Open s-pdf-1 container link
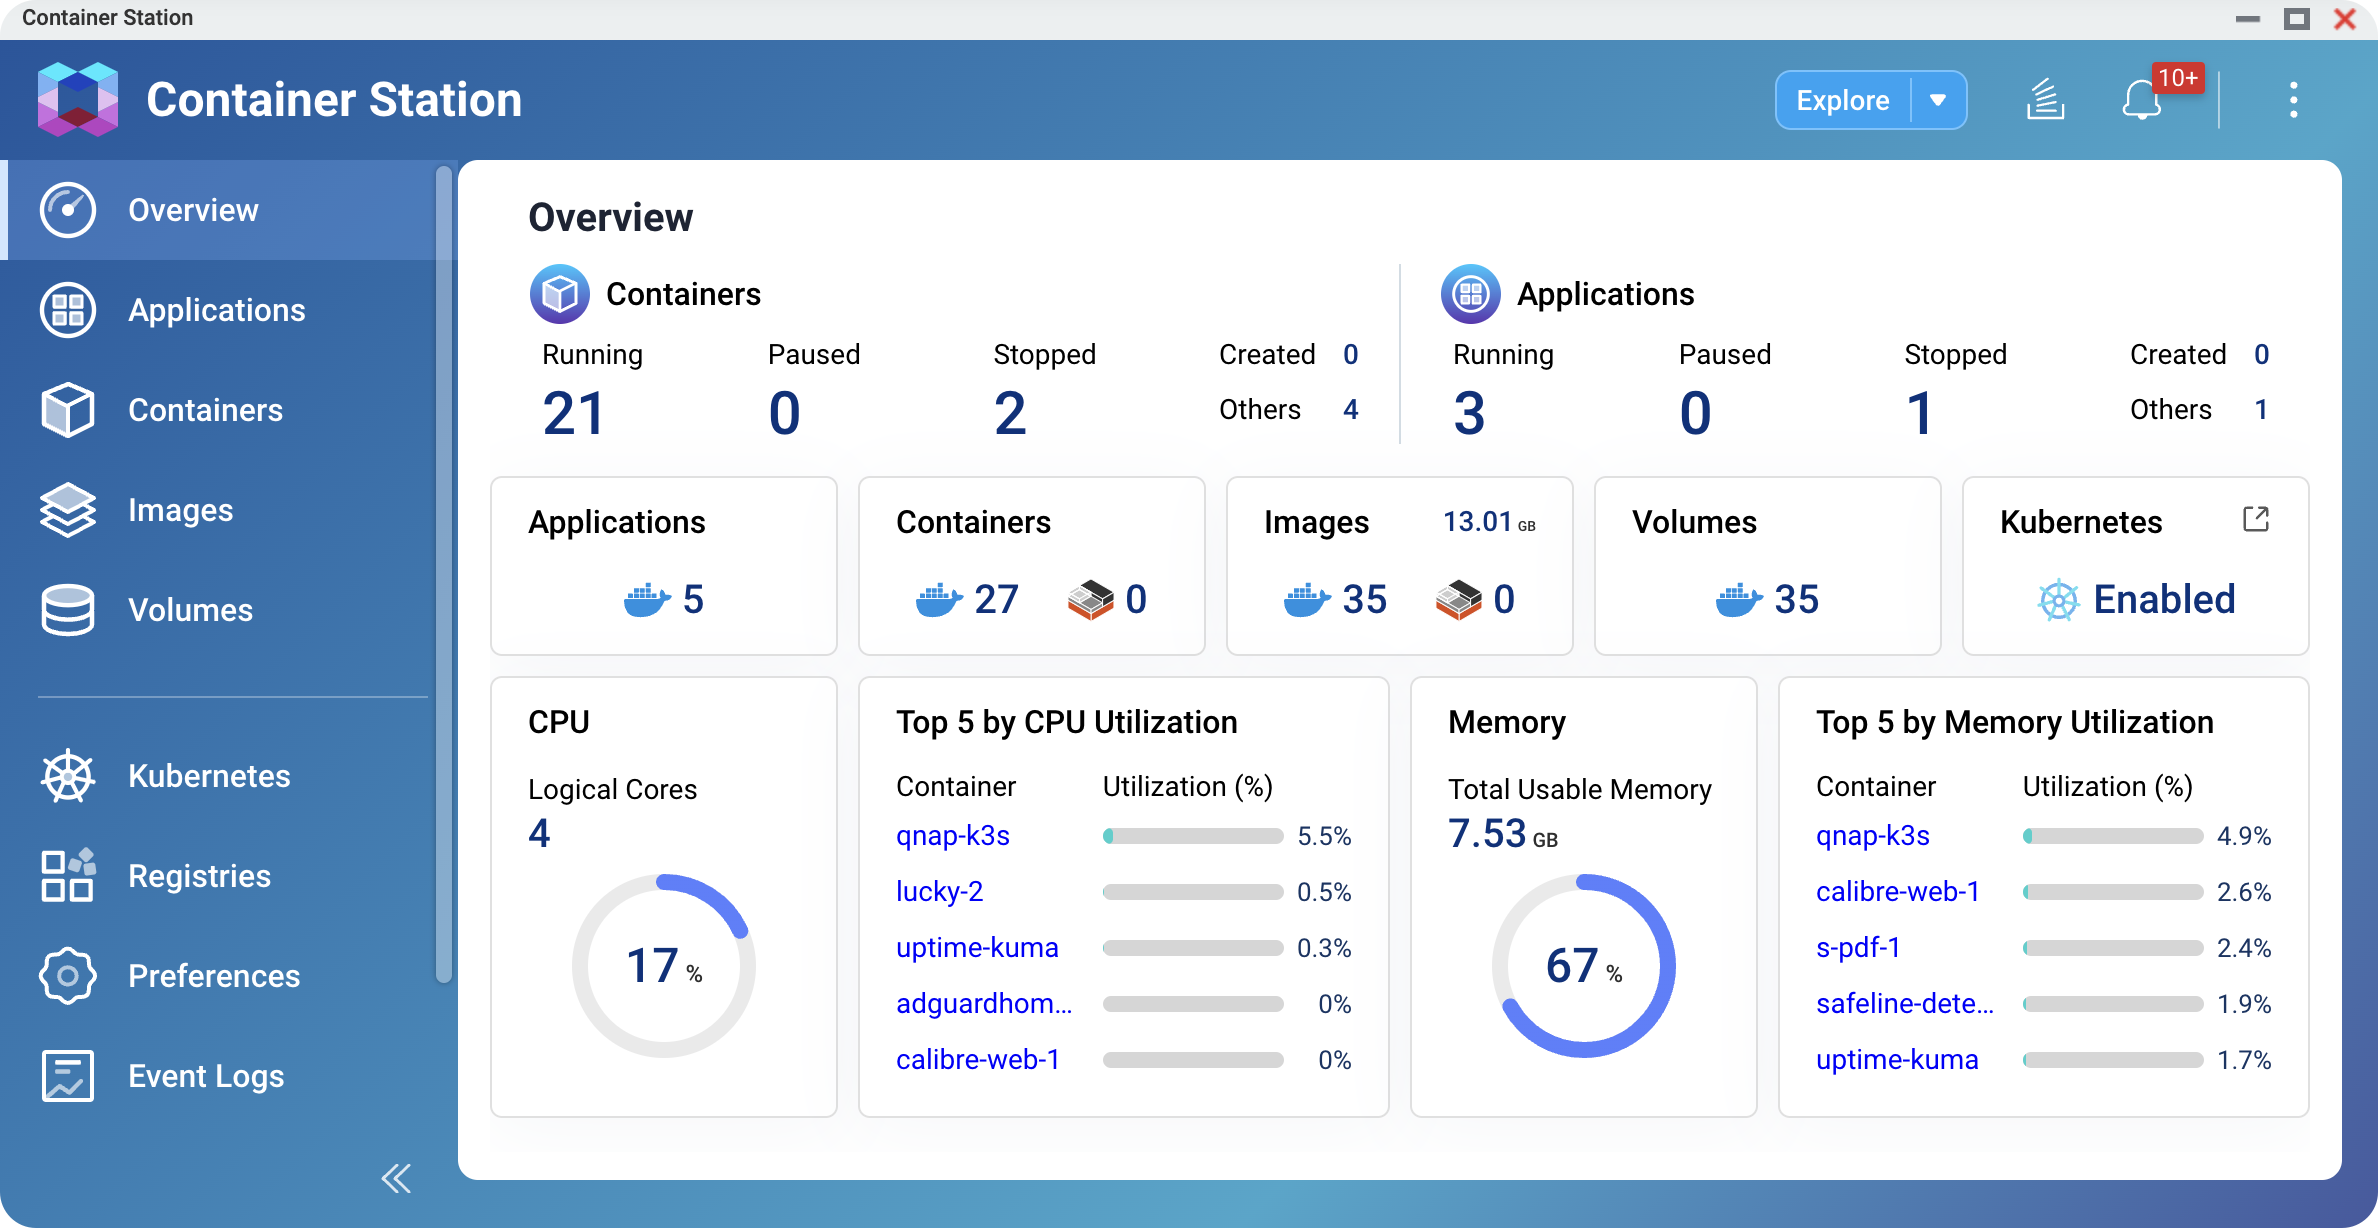2378x1228 pixels. click(x=1858, y=947)
